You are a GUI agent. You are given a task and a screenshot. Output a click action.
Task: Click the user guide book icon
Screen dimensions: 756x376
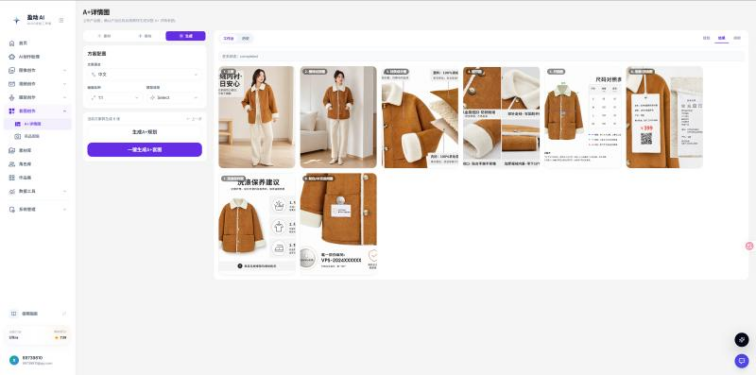(x=14, y=314)
